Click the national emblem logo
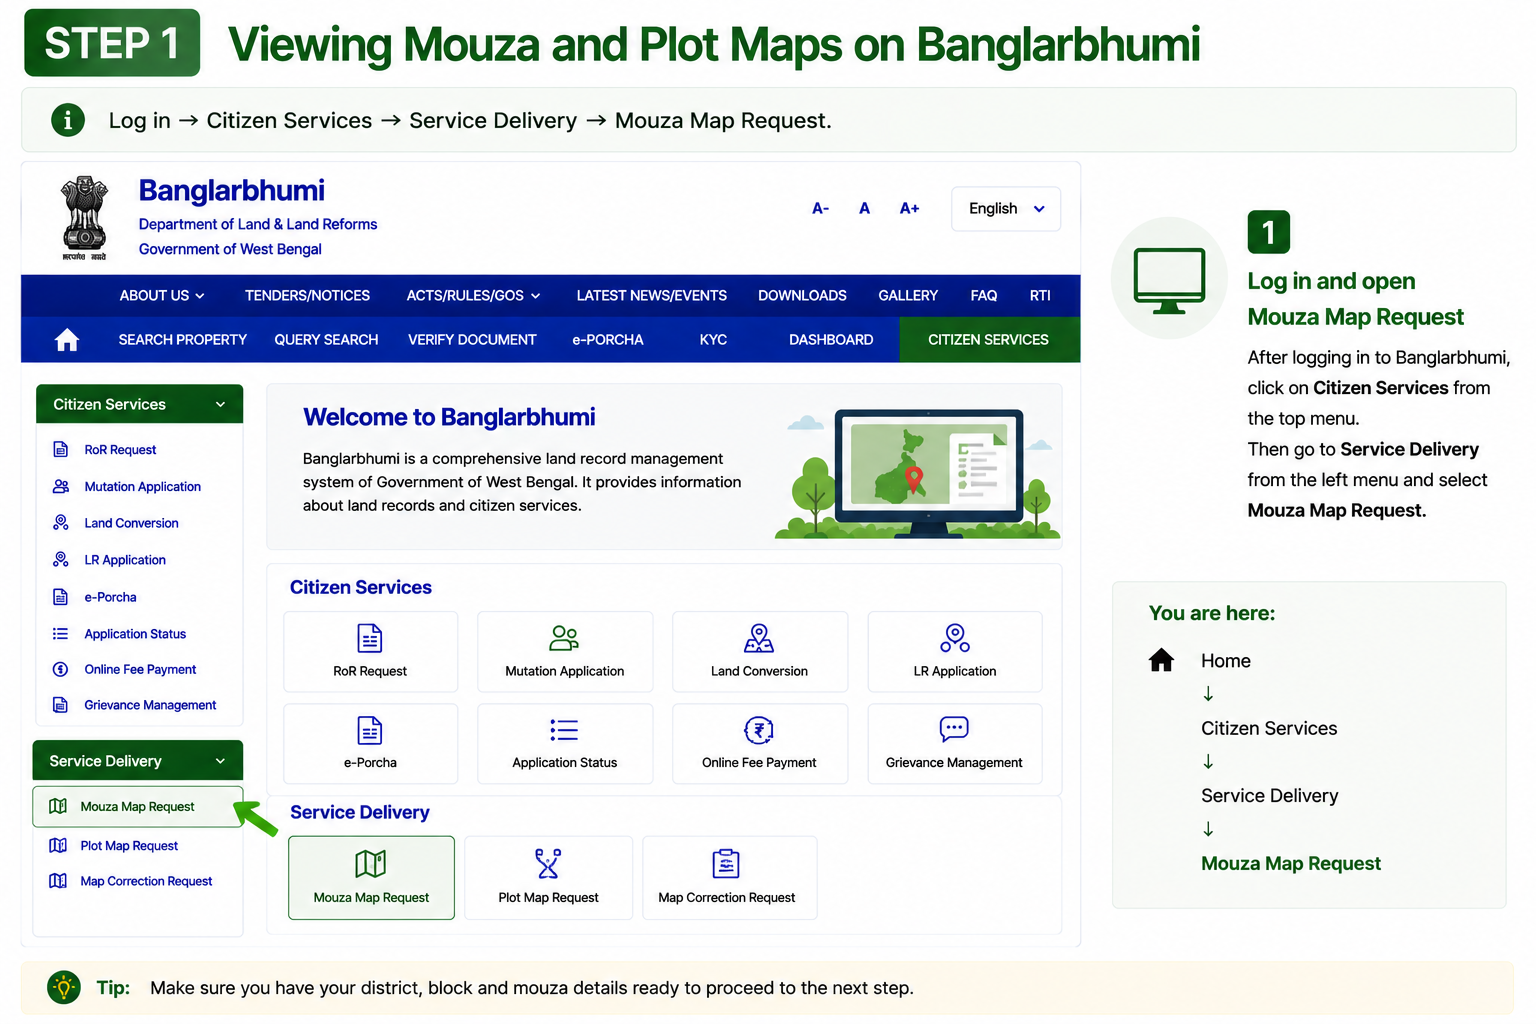The image size is (1536, 1024). 85,218
